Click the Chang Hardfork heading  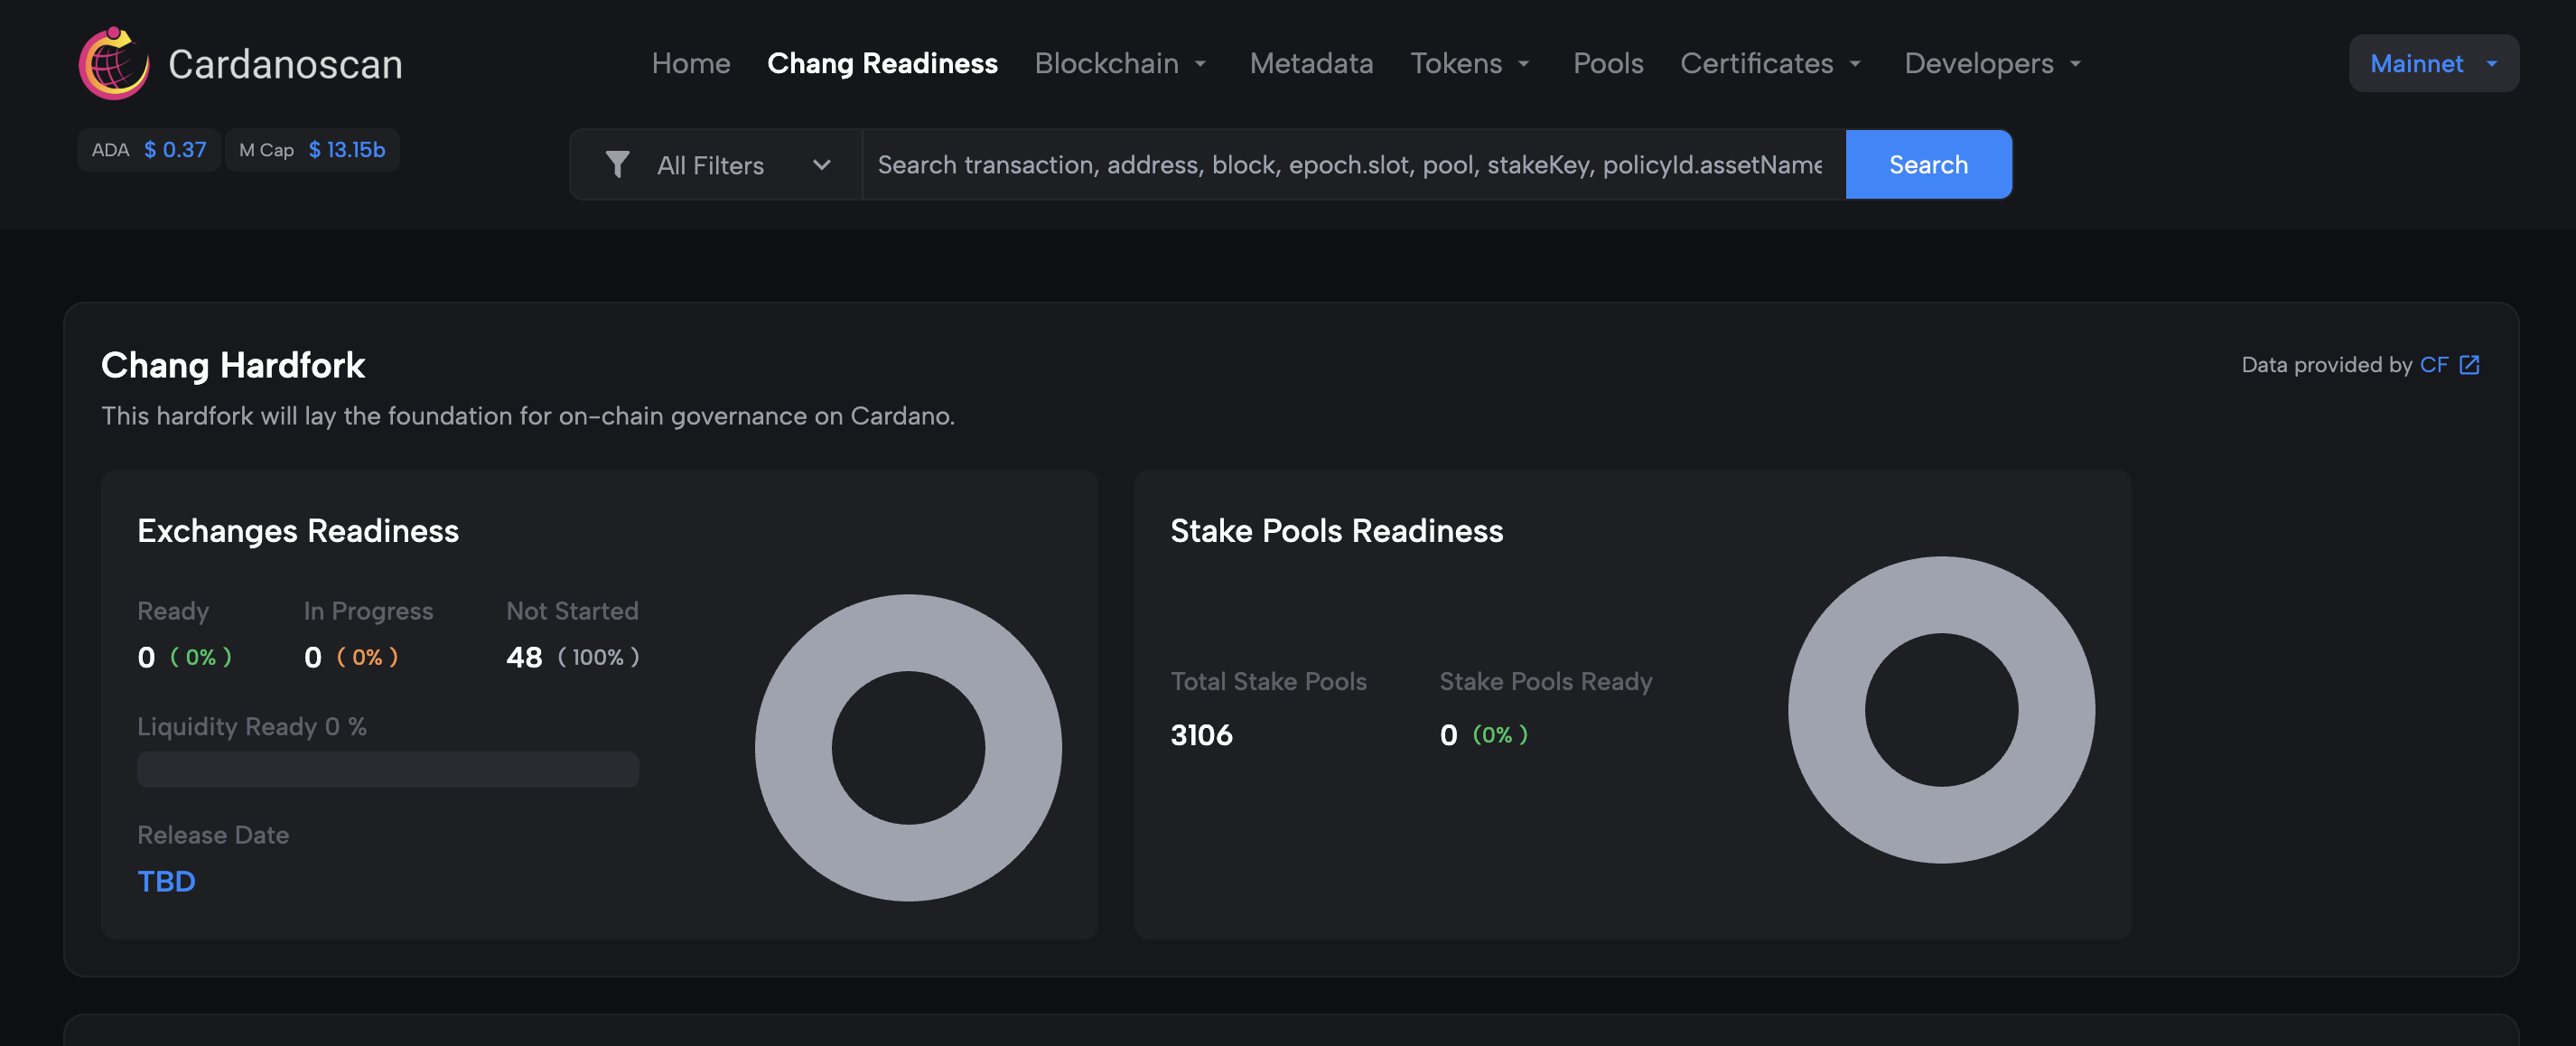(x=233, y=364)
